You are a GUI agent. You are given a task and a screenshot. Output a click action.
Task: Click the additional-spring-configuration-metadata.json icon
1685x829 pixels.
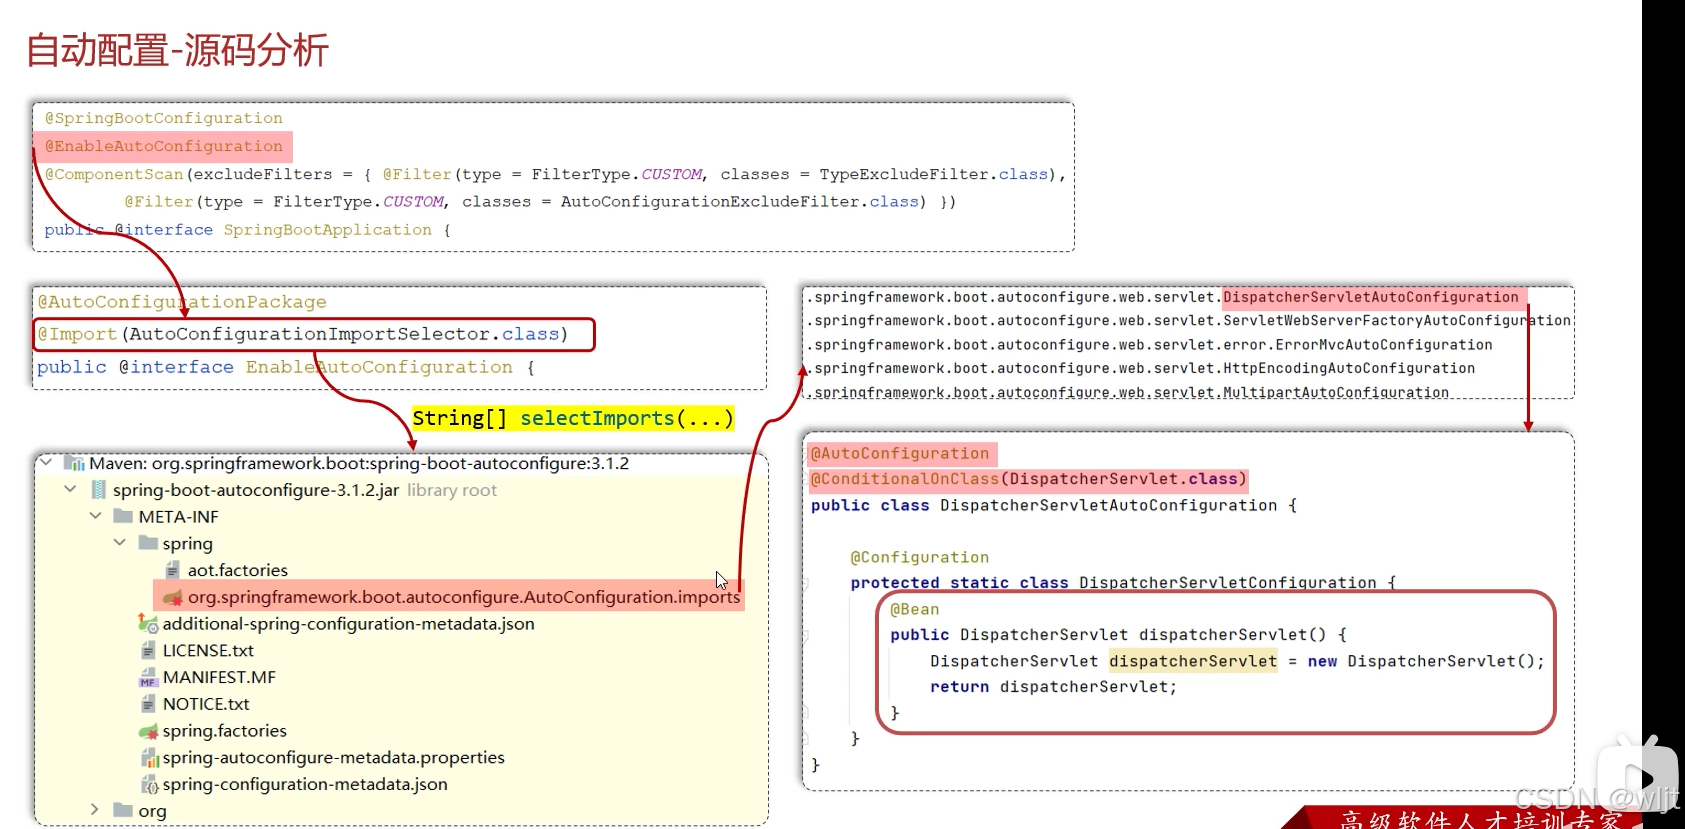point(148,623)
